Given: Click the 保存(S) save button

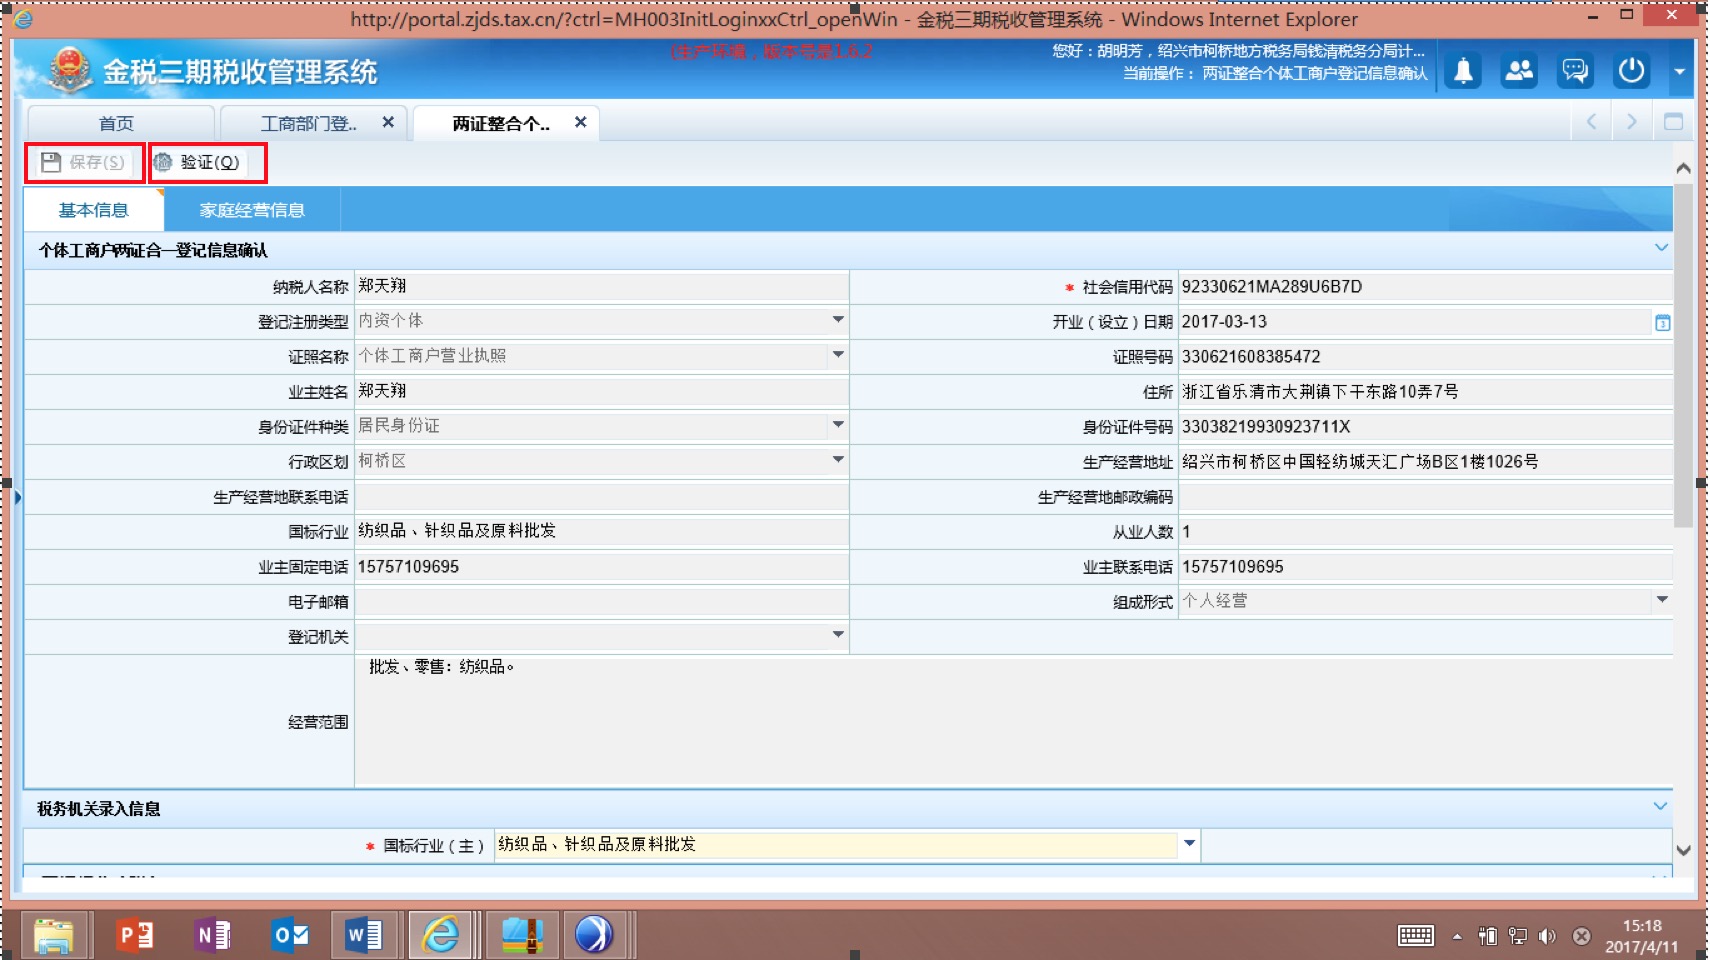Looking at the screenshot, I should pyautogui.click(x=84, y=163).
